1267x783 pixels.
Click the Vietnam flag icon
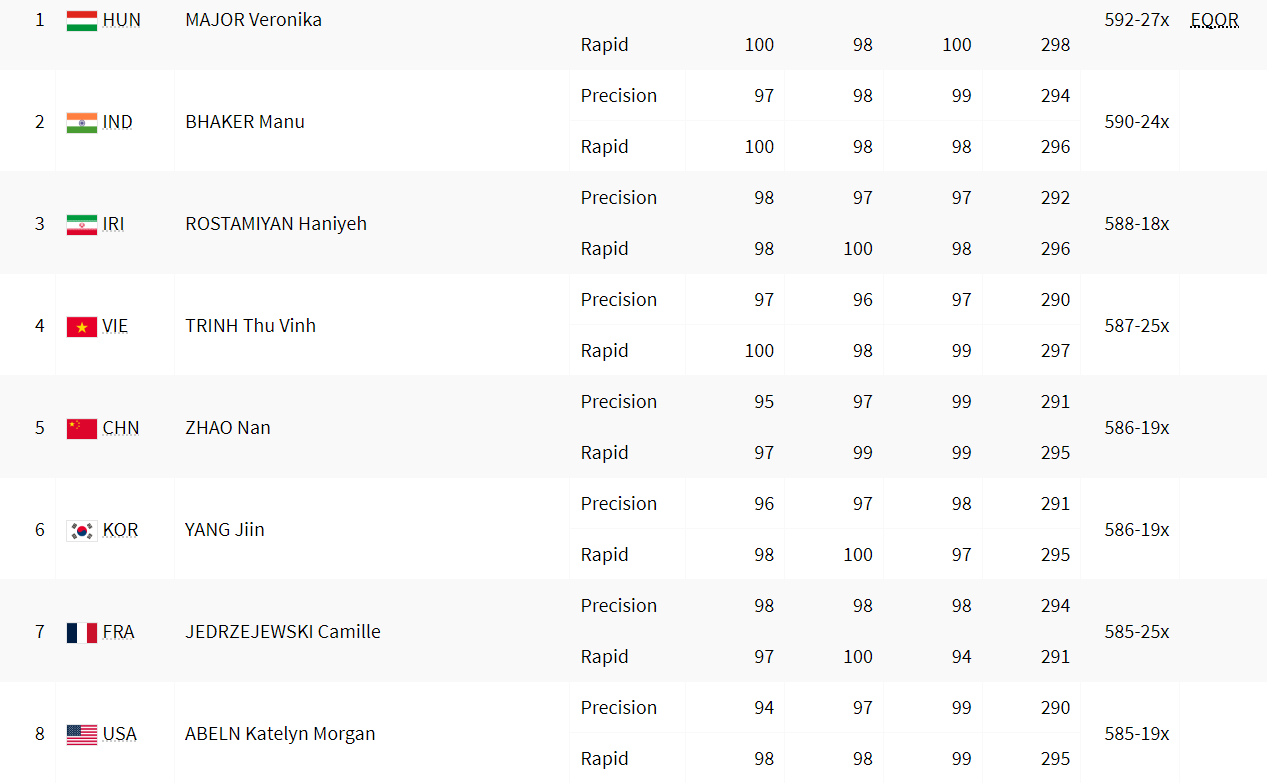coord(82,327)
